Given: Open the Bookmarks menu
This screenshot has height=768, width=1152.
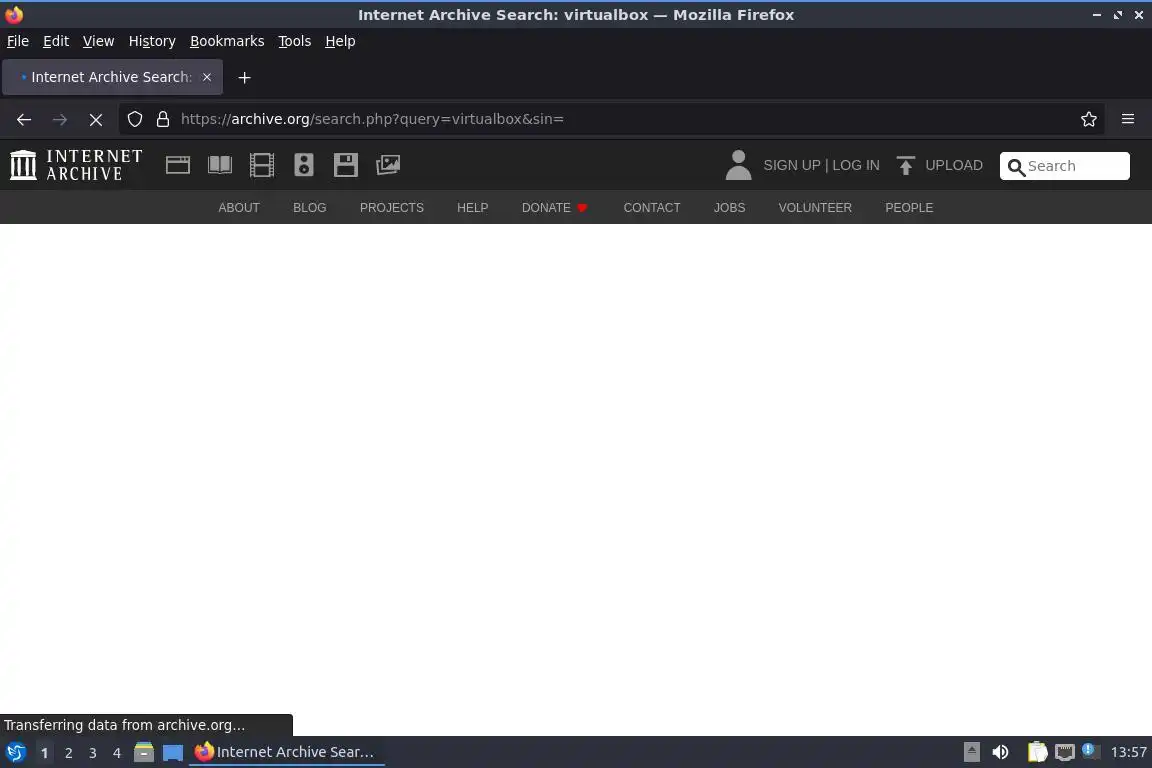Looking at the screenshot, I should [x=227, y=41].
